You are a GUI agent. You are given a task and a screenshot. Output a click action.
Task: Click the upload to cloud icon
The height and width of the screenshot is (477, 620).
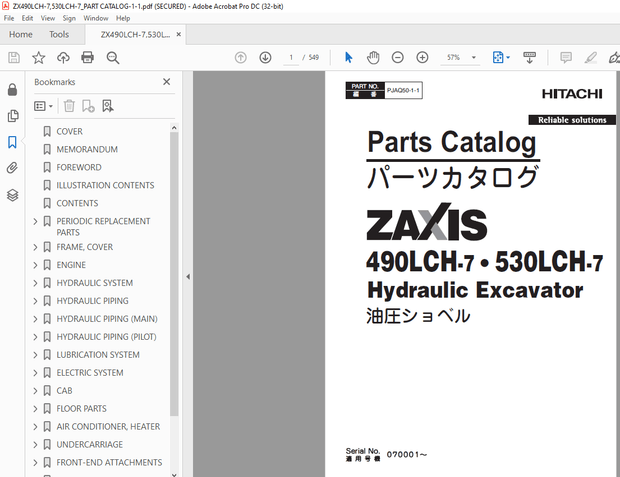pyautogui.click(x=63, y=58)
